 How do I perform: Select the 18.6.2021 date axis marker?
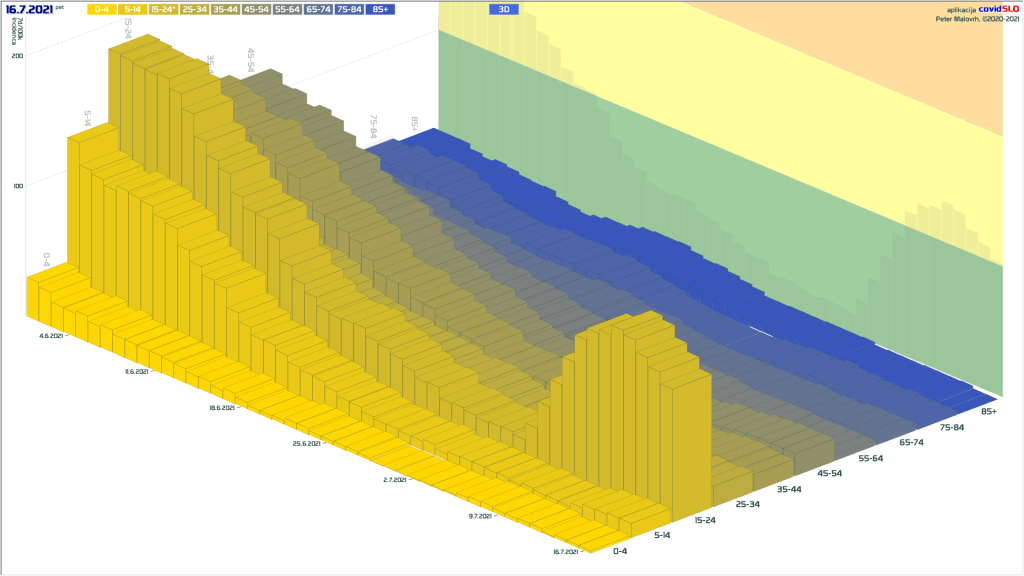223,408
